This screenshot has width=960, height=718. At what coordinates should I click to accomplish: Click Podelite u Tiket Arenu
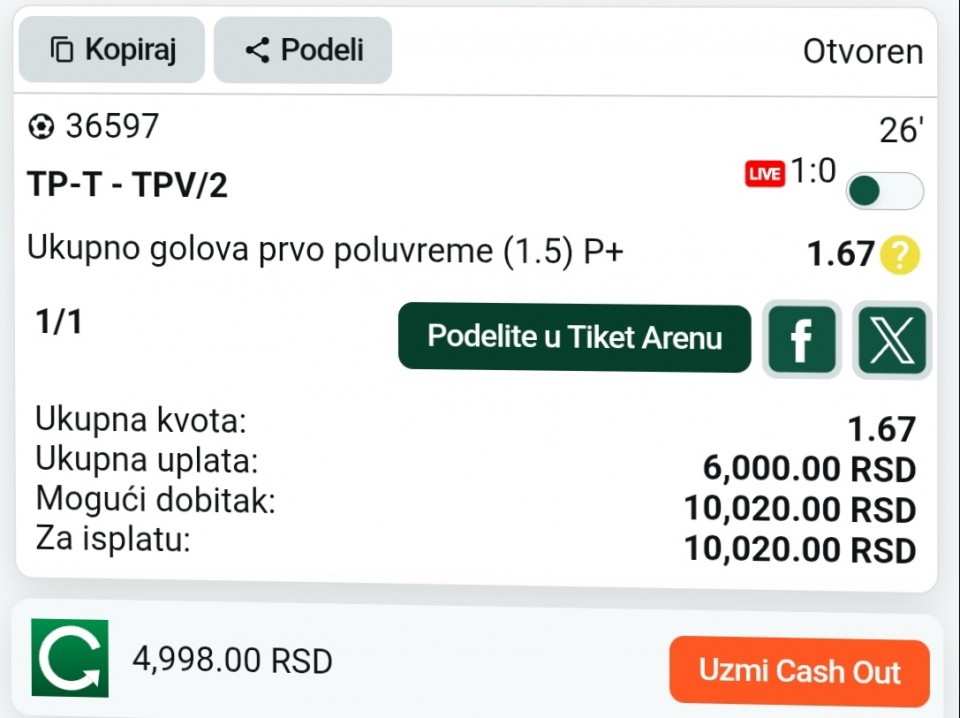point(574,337)
